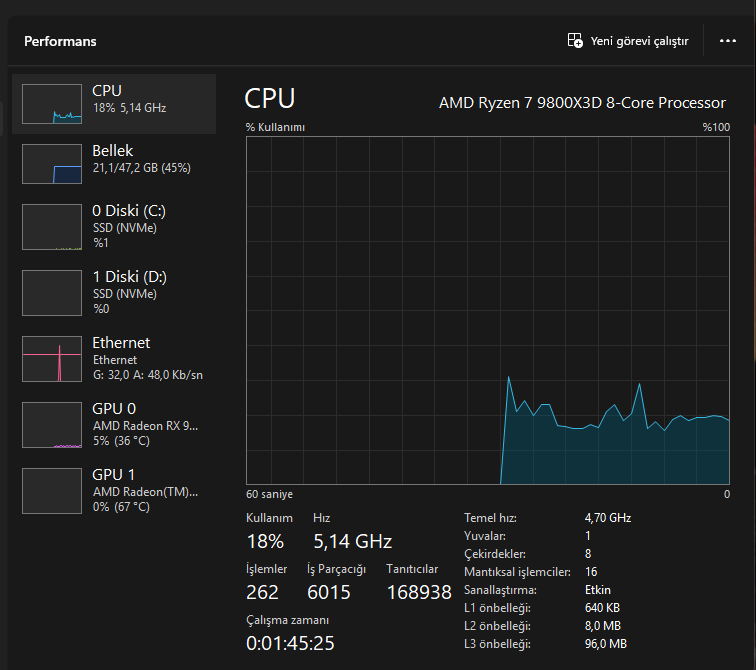
Task: Open the three-dot more options menu
Action: (x=728, y=41)
